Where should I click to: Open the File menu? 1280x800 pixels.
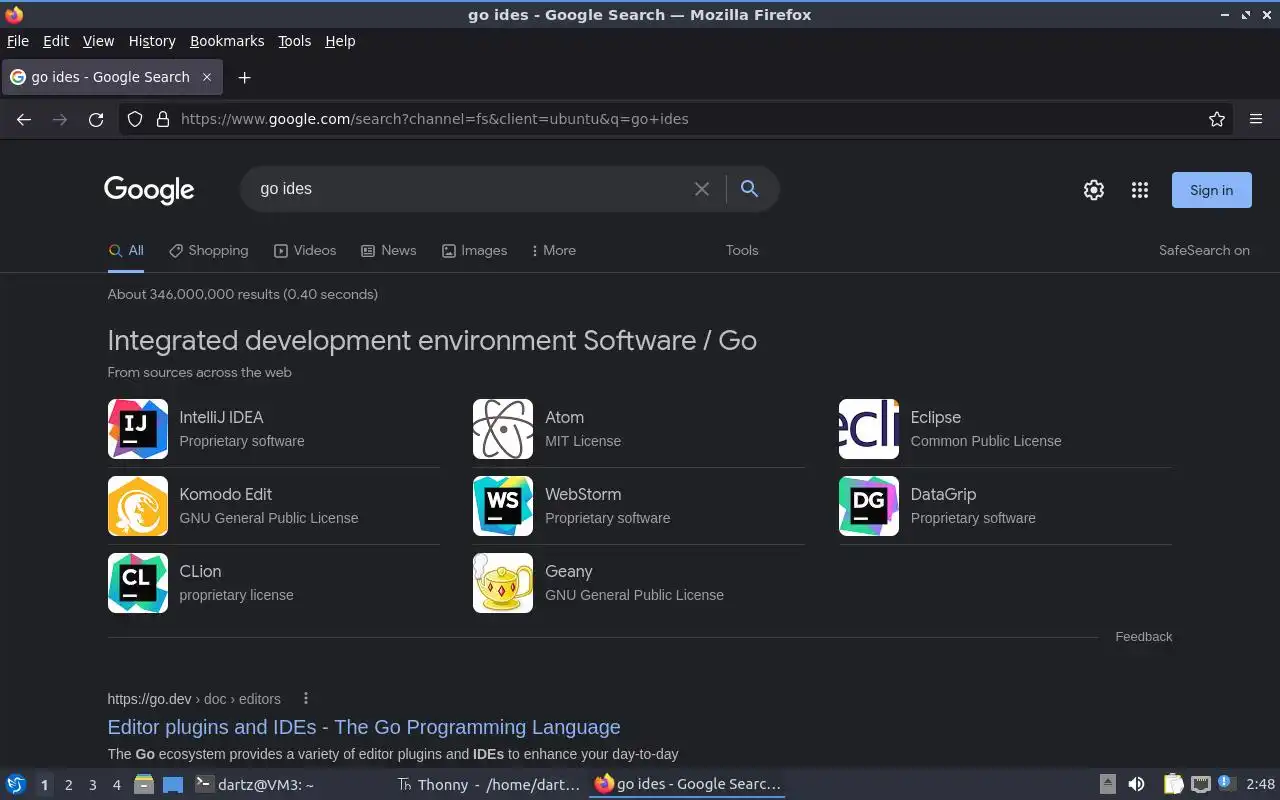tap(18, 41)
